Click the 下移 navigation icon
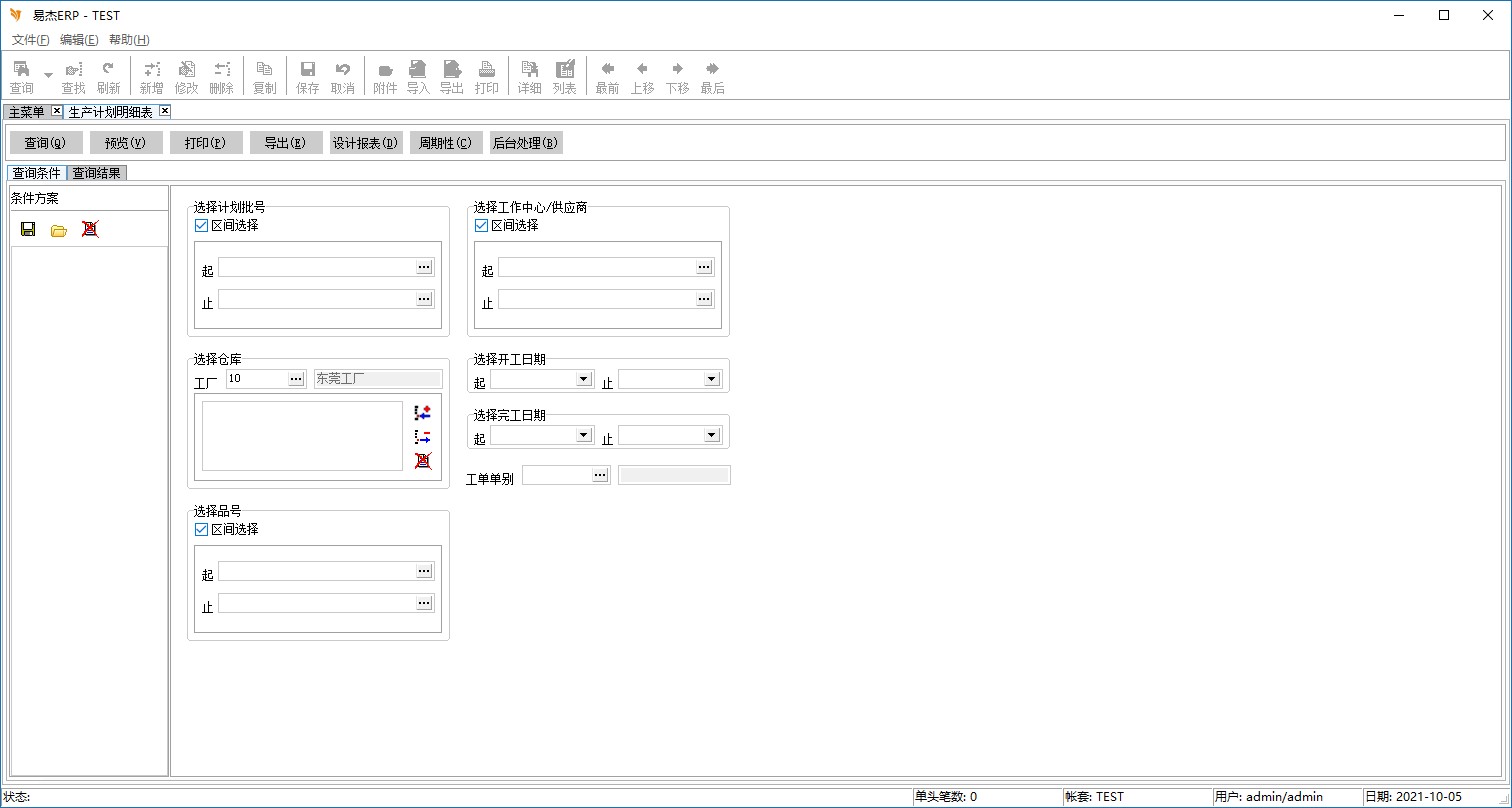The height and width of the screenshot is (808, 1512). 677,76
